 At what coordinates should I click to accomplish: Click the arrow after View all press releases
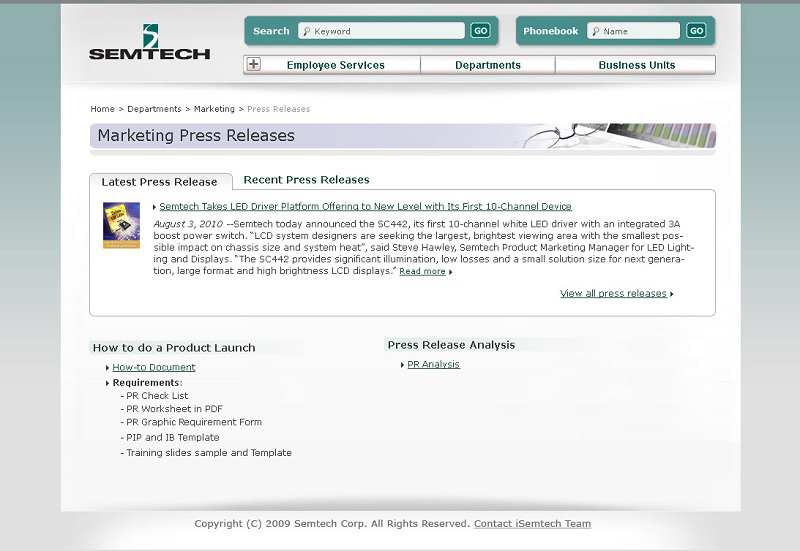pyautogui.click(x=672, y=294)
